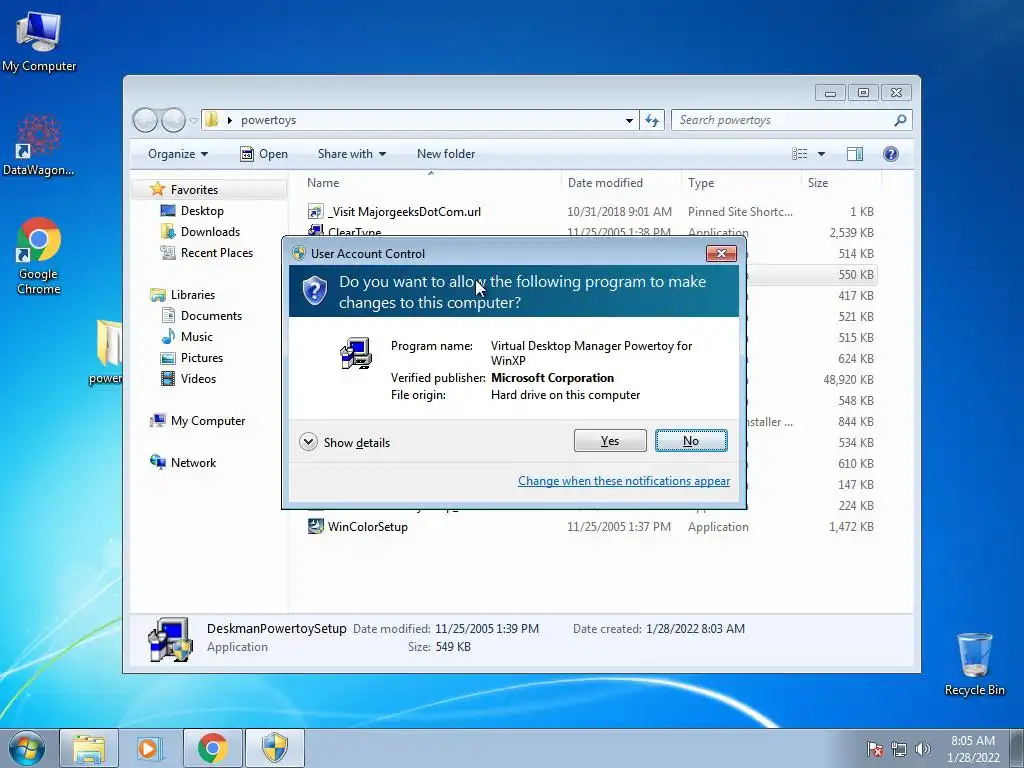This screenshot has width=1024, height=768.
Task: Click New folder in toolbar
Action: pos(446,154)
